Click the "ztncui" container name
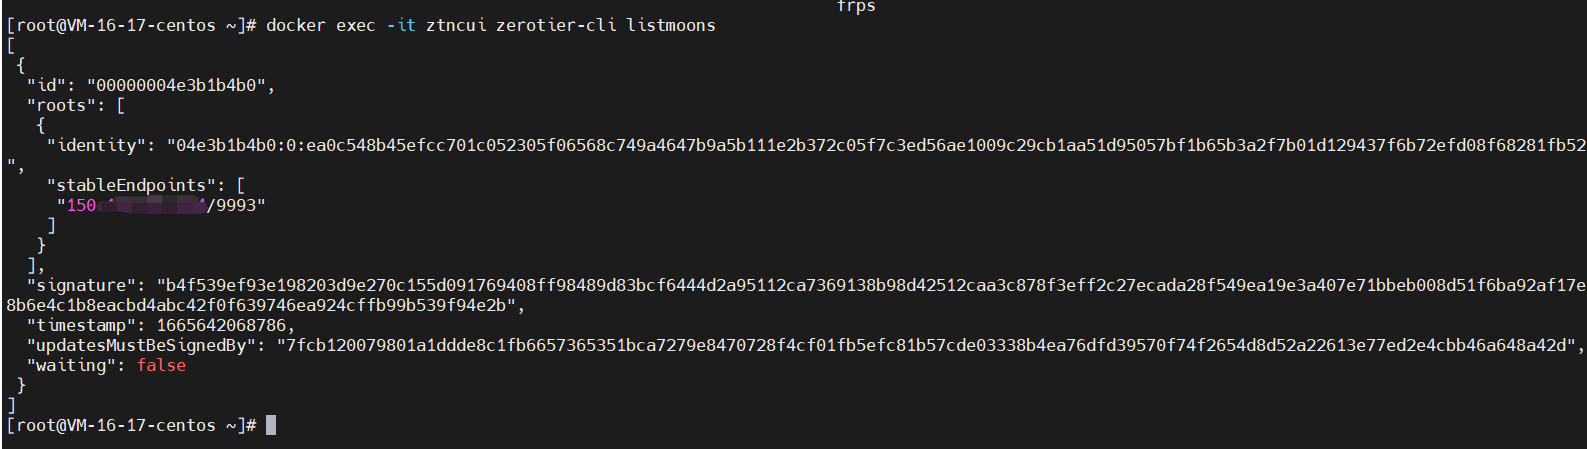 [456, 26]
